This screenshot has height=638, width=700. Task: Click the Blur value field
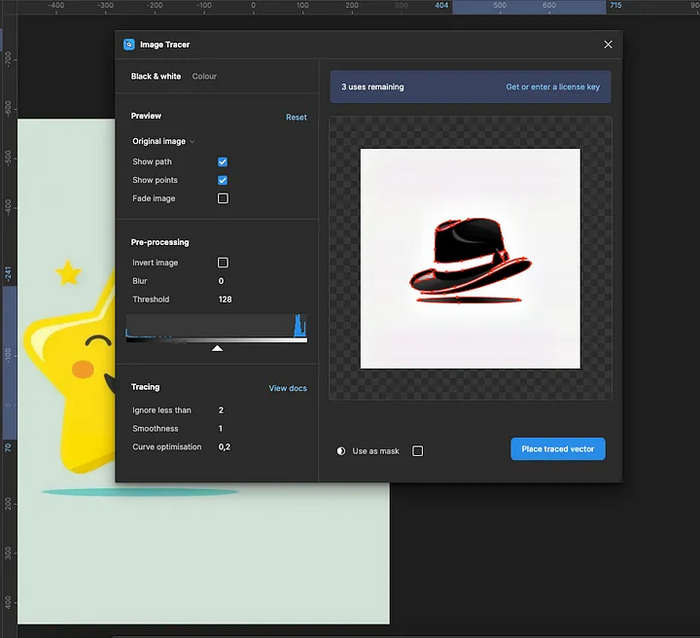point(222,281)
